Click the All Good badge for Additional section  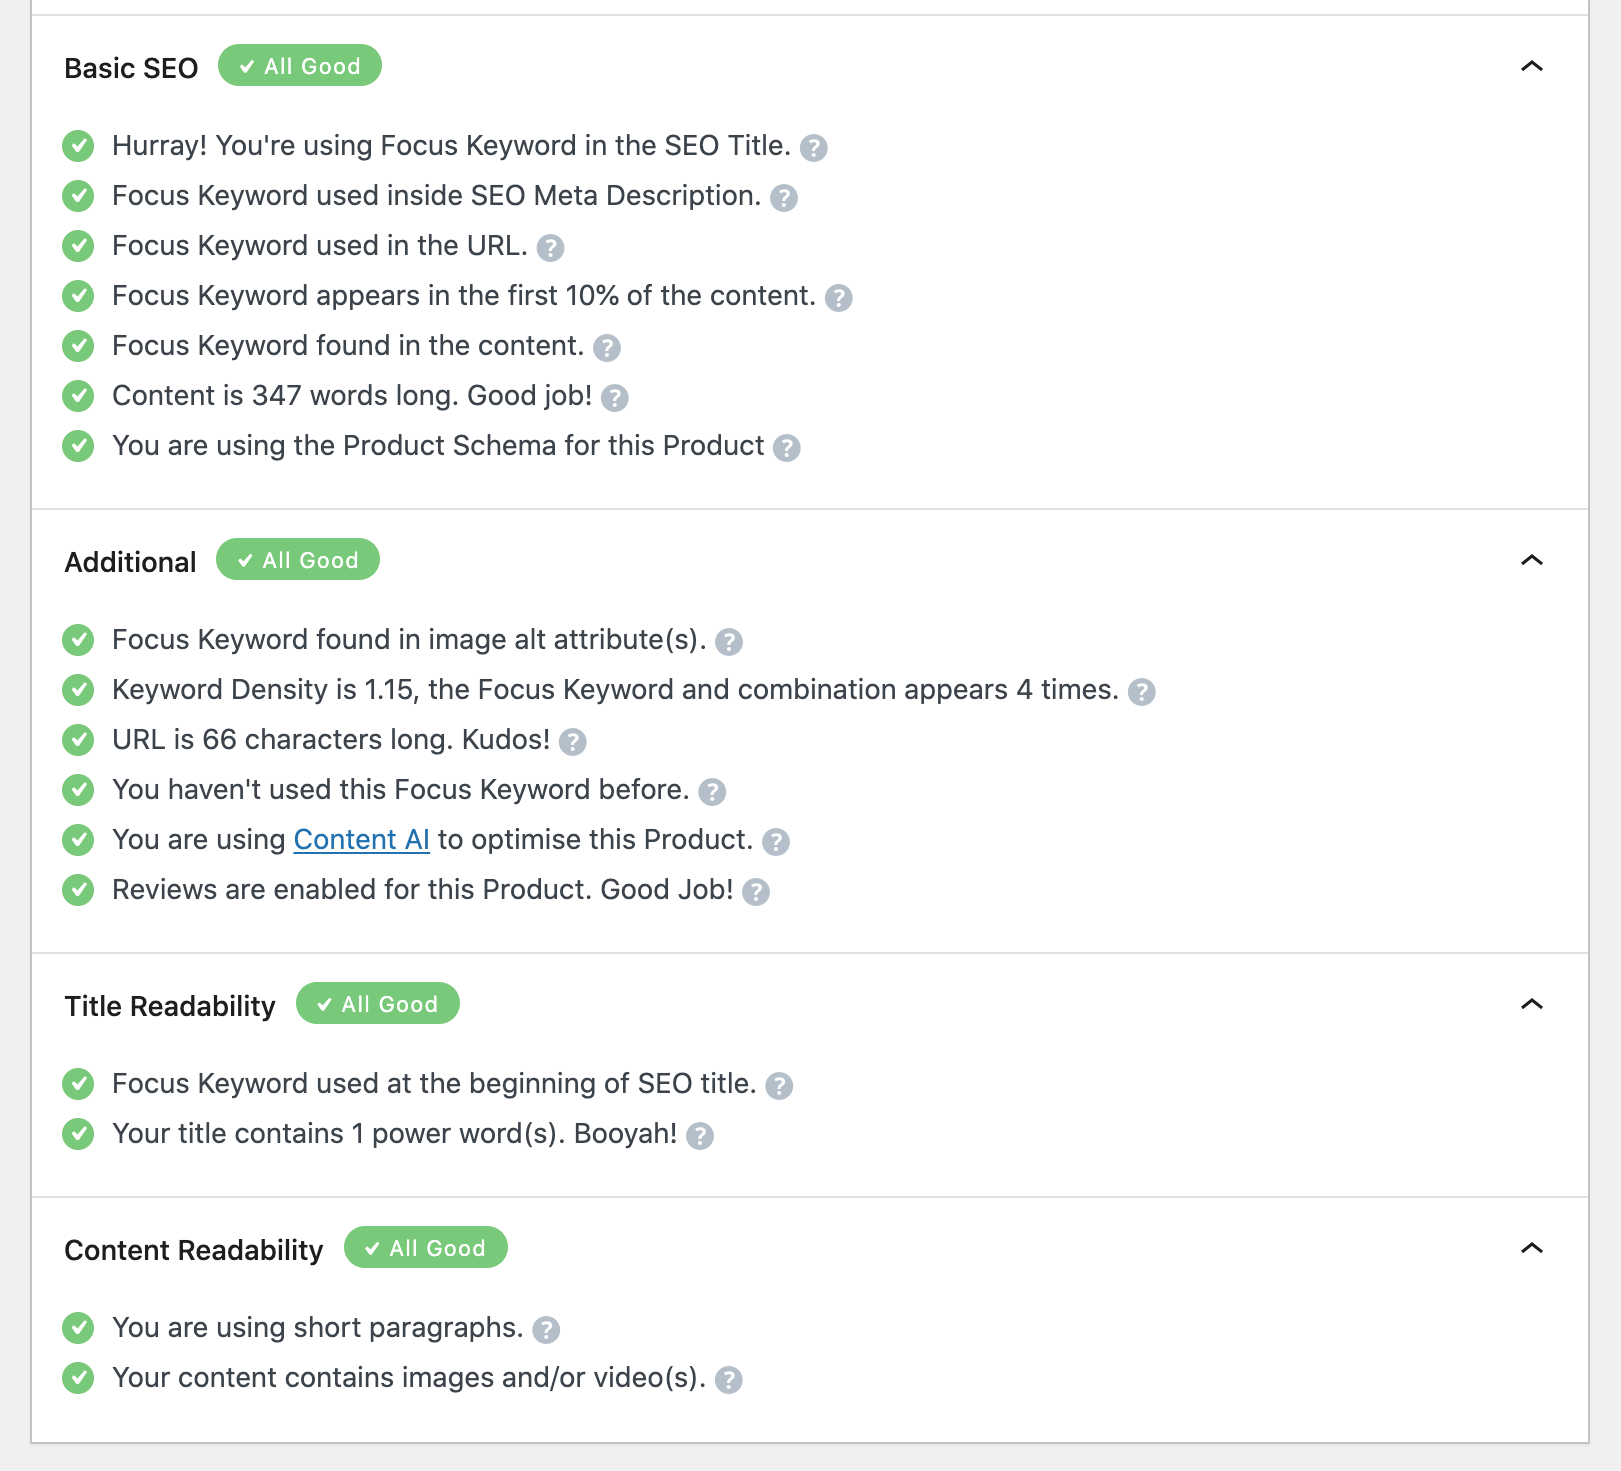click(297, 560)
